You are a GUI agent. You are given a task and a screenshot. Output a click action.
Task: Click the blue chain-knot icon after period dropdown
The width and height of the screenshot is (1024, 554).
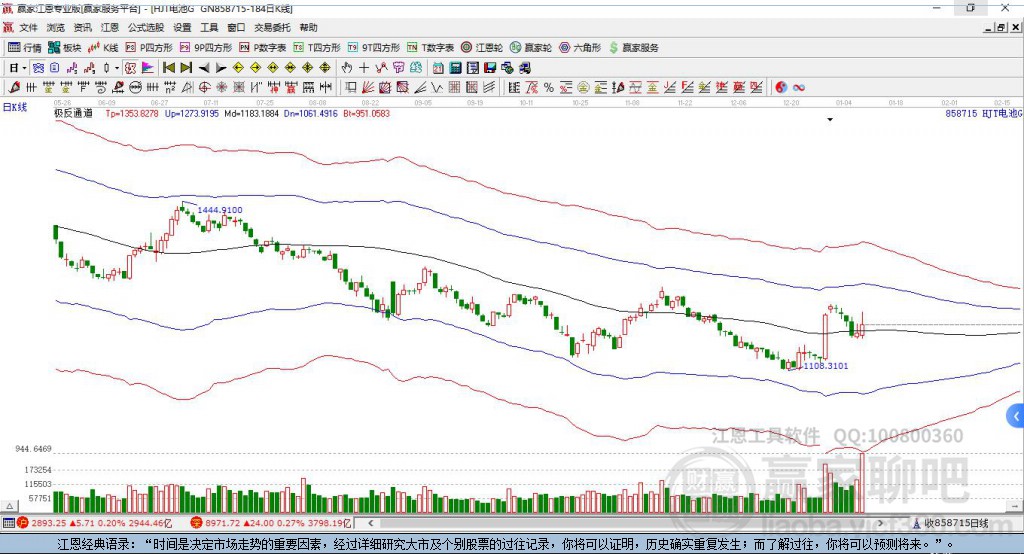click(x=38, y=68)
